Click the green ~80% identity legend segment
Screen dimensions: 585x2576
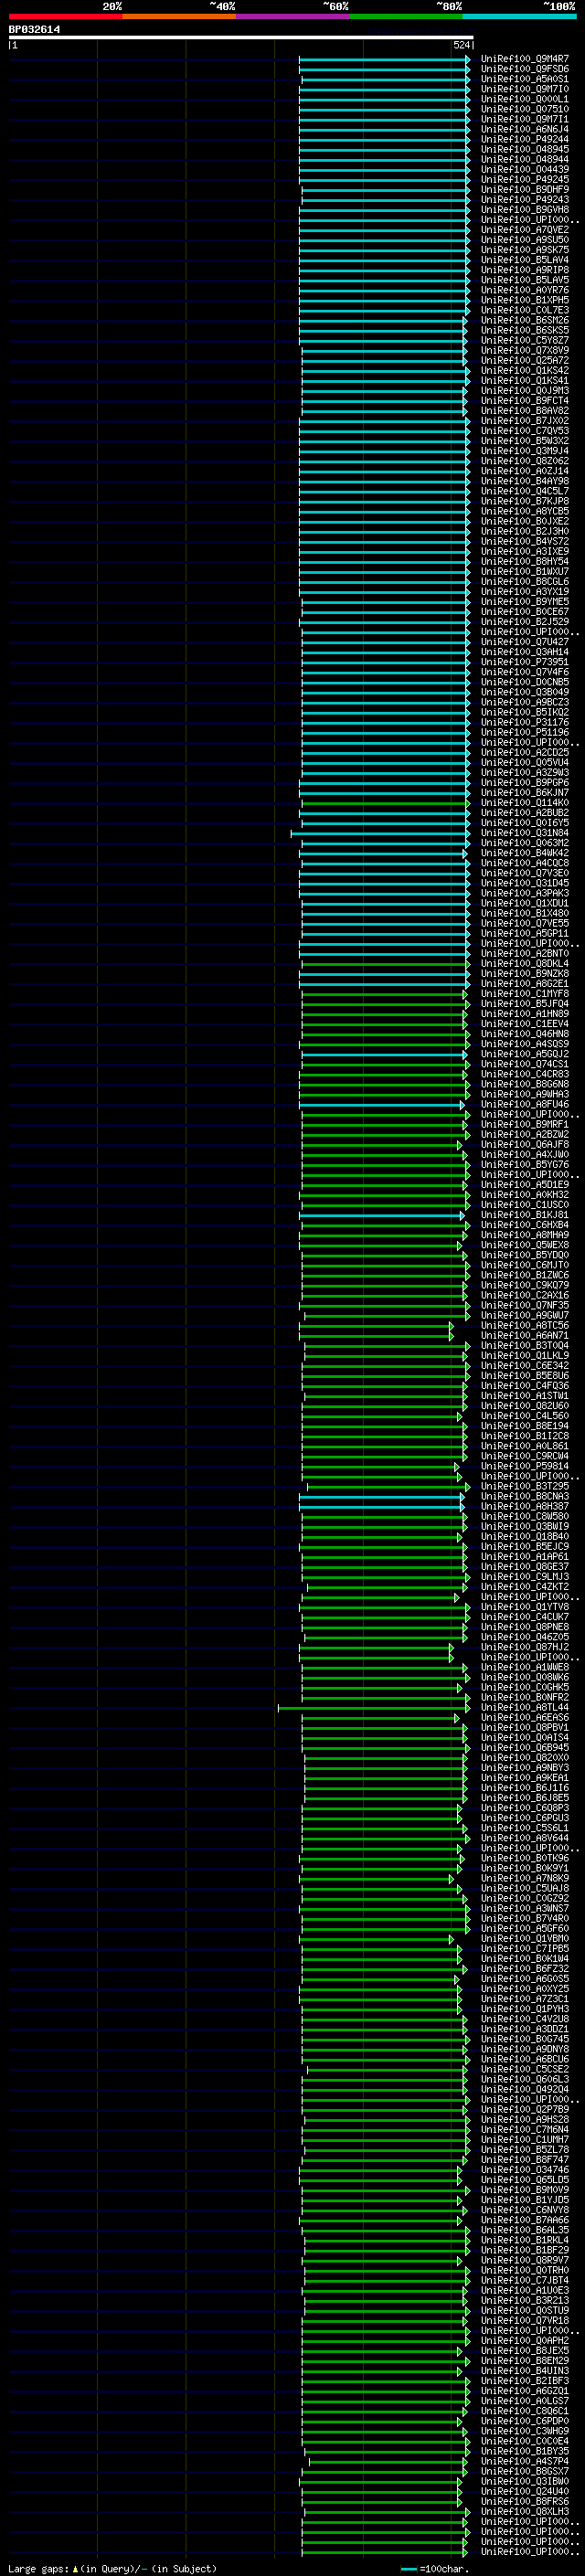pos(406,16)
